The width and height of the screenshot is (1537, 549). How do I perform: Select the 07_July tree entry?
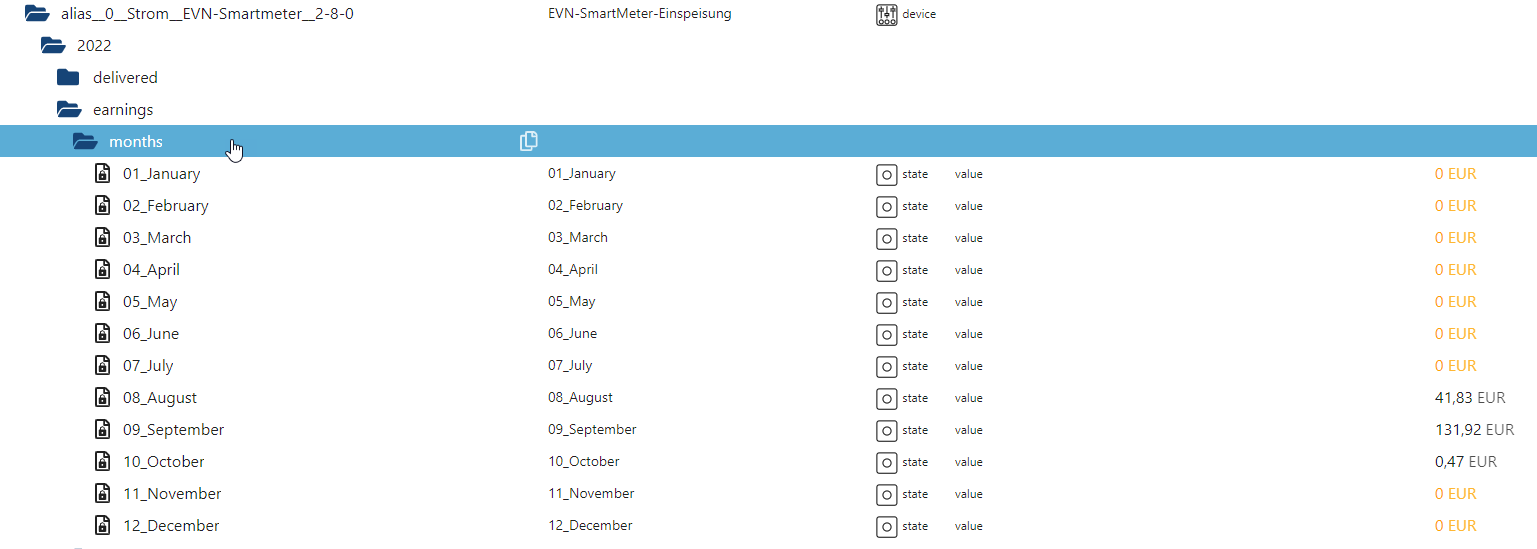[x=148, y=365]
